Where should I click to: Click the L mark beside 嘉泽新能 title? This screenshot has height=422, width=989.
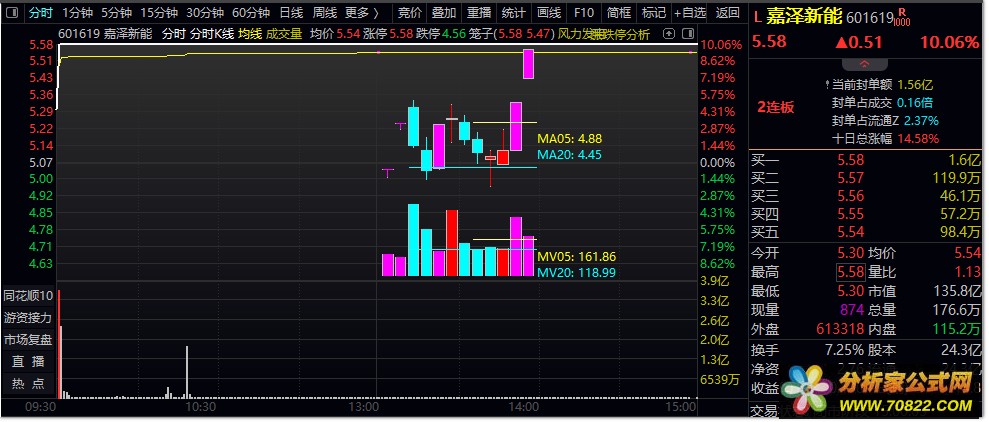click(x=758, y=17)
